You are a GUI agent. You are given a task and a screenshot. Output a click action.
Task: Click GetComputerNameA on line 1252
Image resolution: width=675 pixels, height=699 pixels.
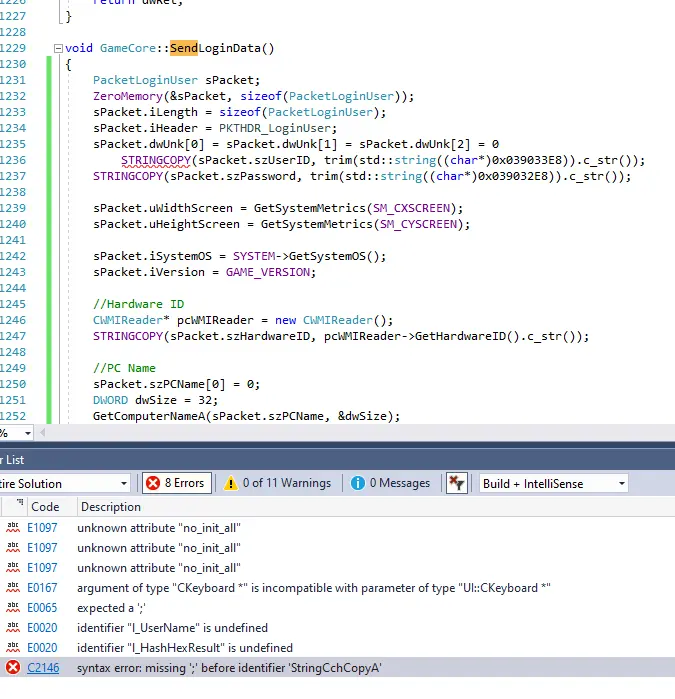149,416
